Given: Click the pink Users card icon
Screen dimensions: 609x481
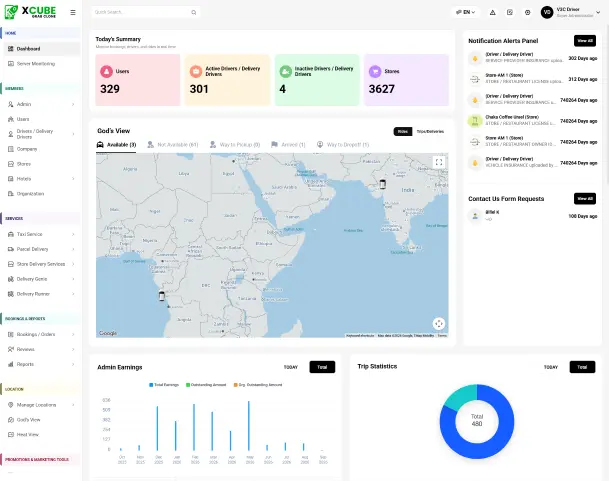Looking at the screenshot, I should (106, 71).
